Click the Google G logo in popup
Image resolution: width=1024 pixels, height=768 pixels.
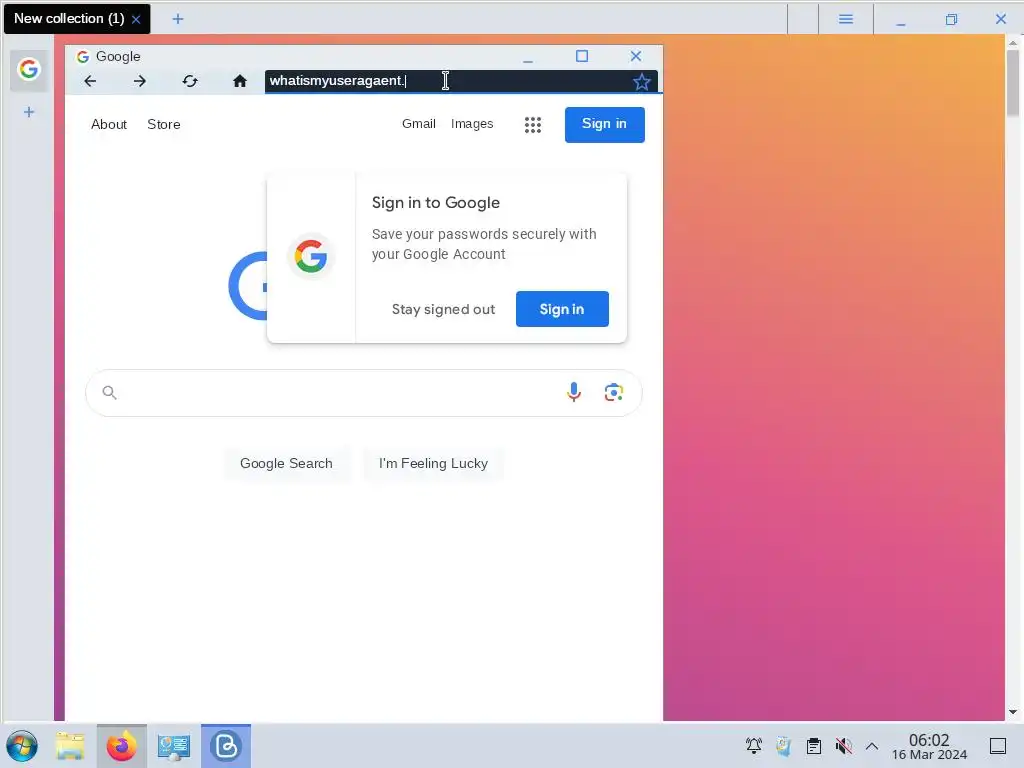(311, 256)
